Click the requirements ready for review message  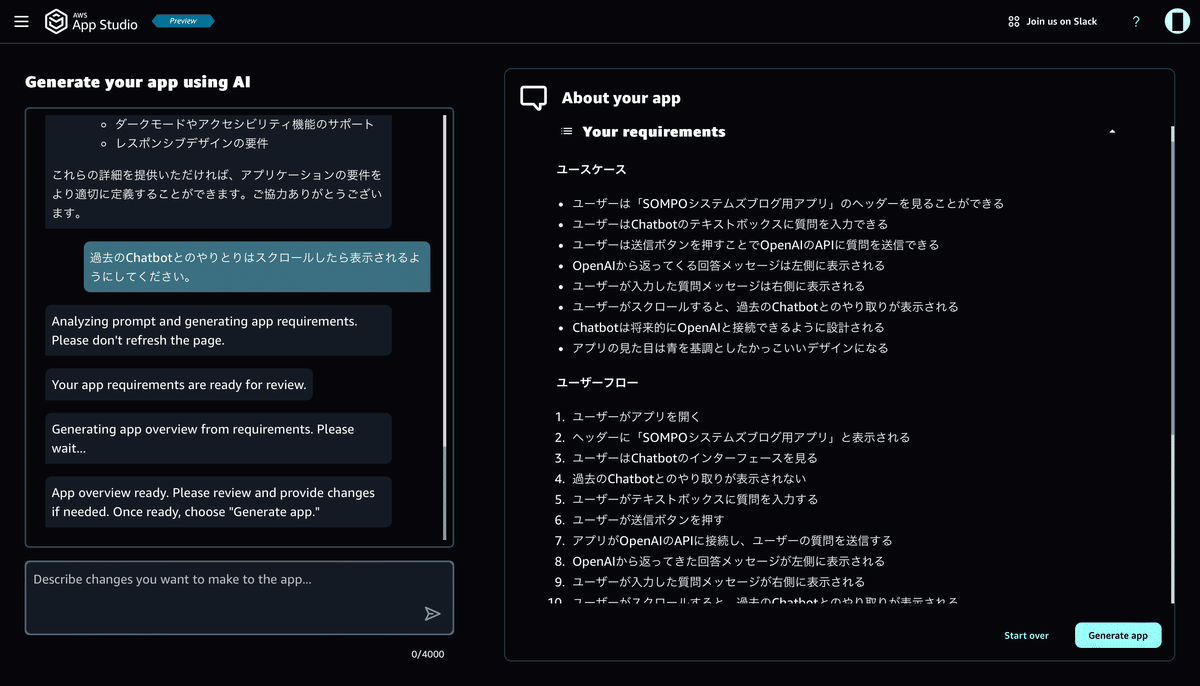178,384
